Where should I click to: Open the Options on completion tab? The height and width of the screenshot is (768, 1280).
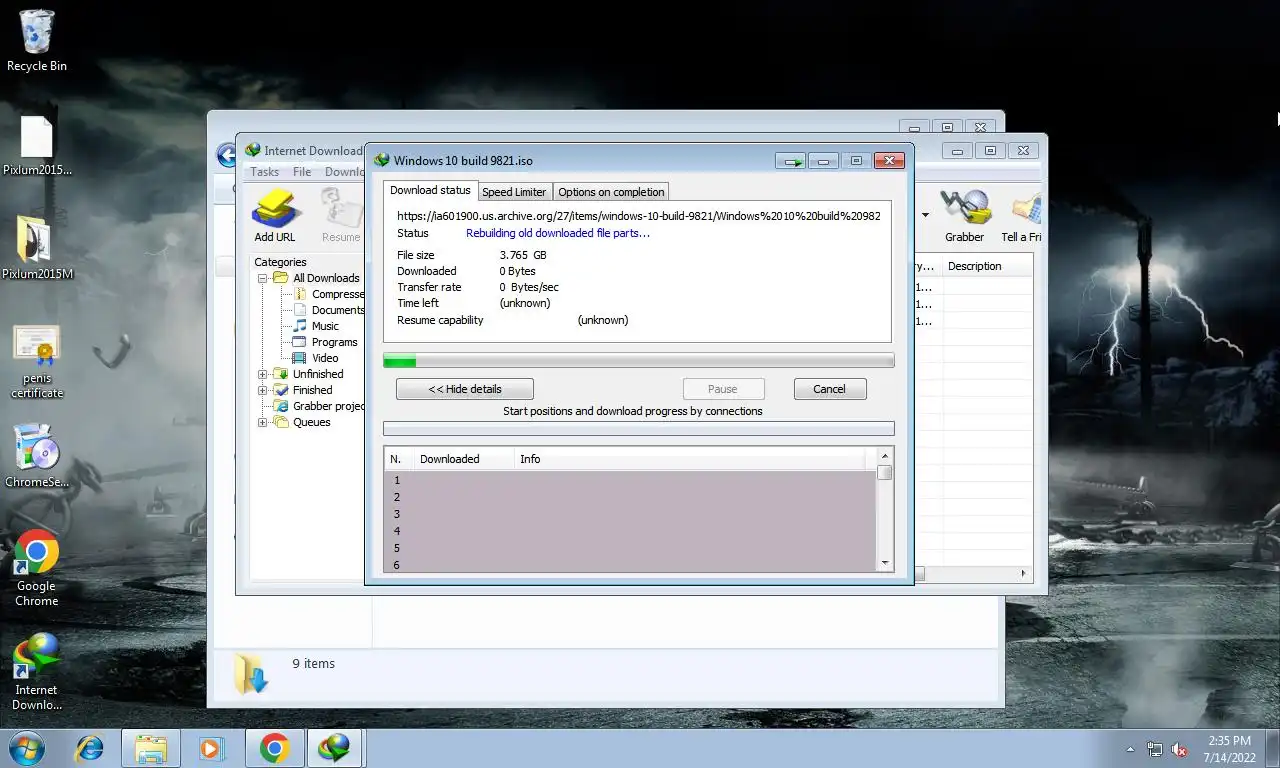611,192
